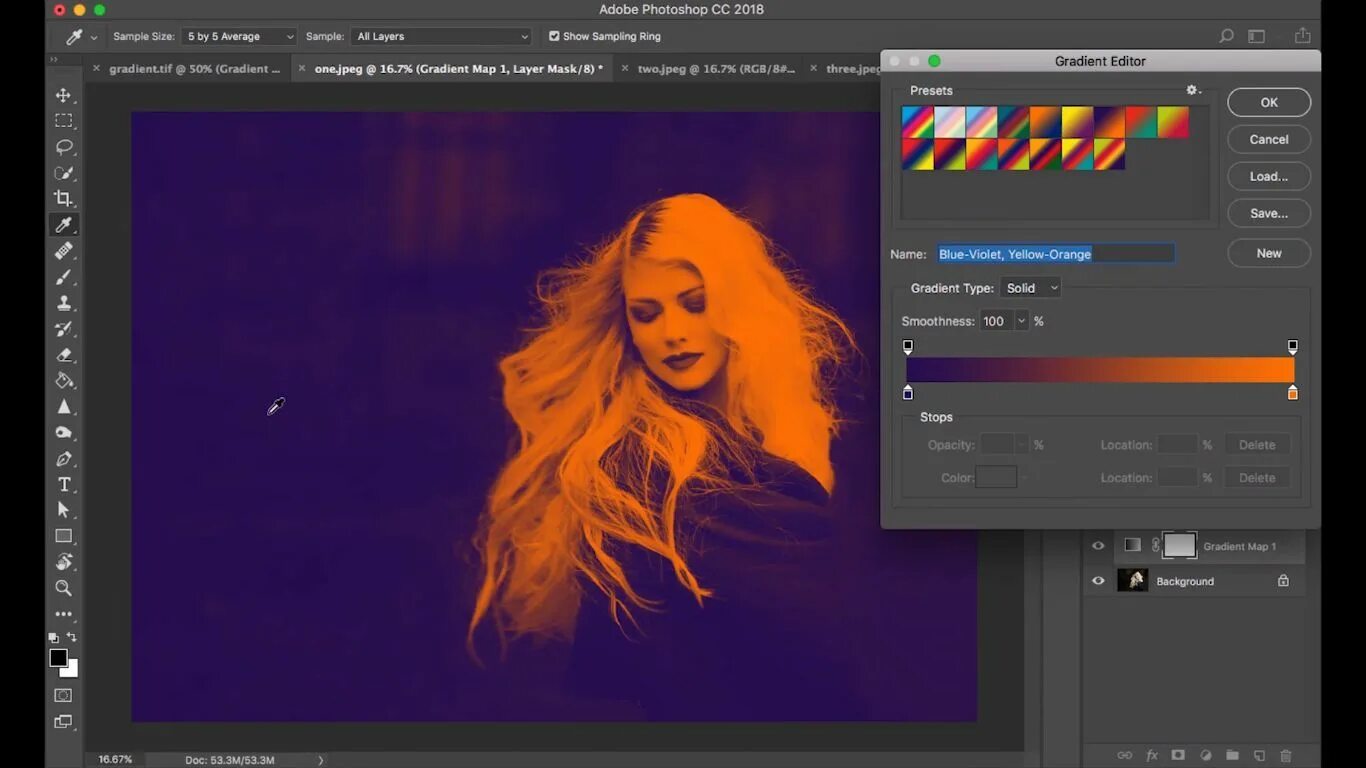Hide the Gradient Map 1 layer
The width and height of the screenshot is (1366, 768).
click(x=1098, y=546)
